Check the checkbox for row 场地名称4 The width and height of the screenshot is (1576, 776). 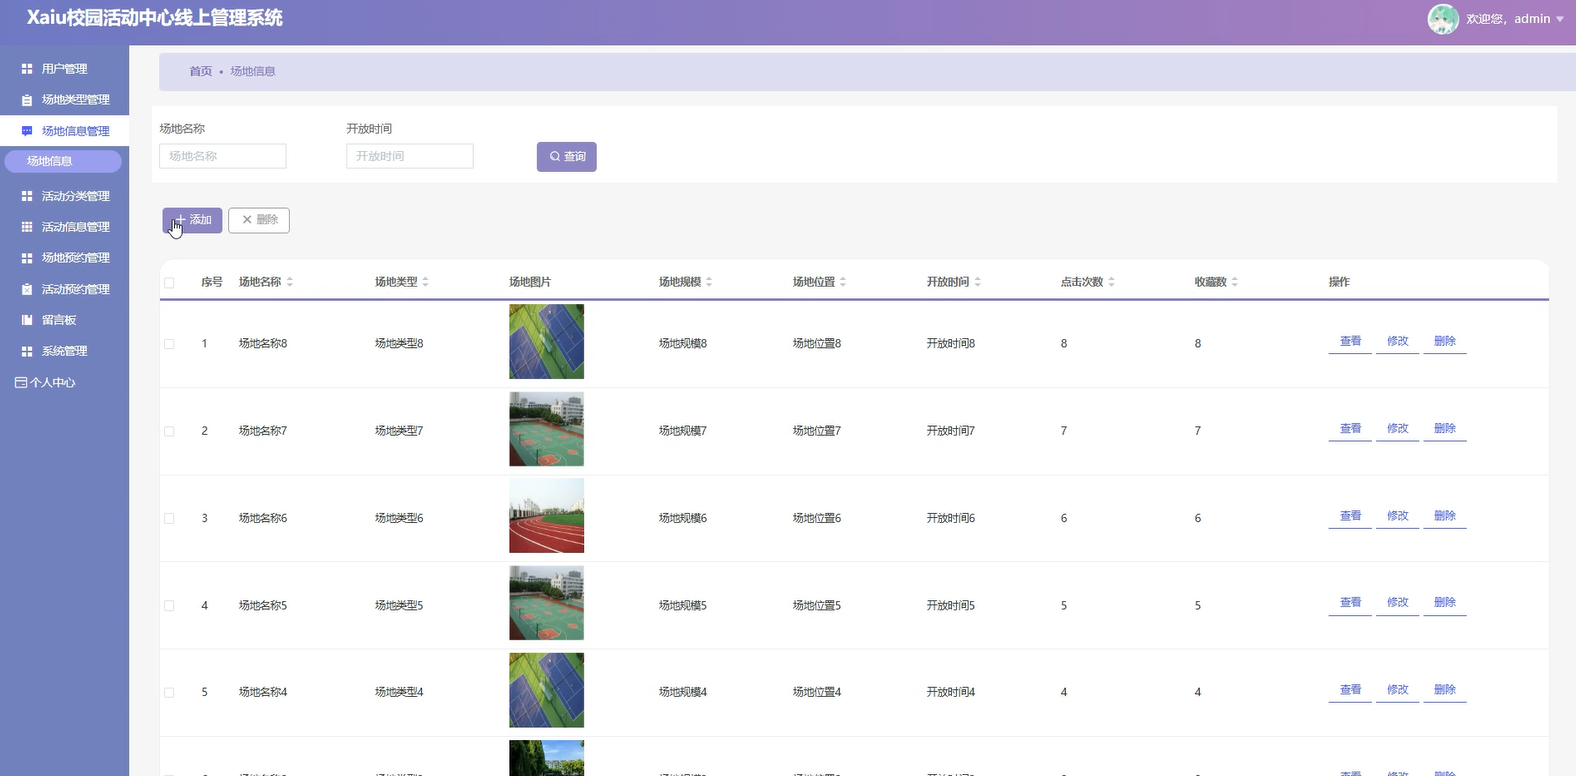(x=169, y=692)
